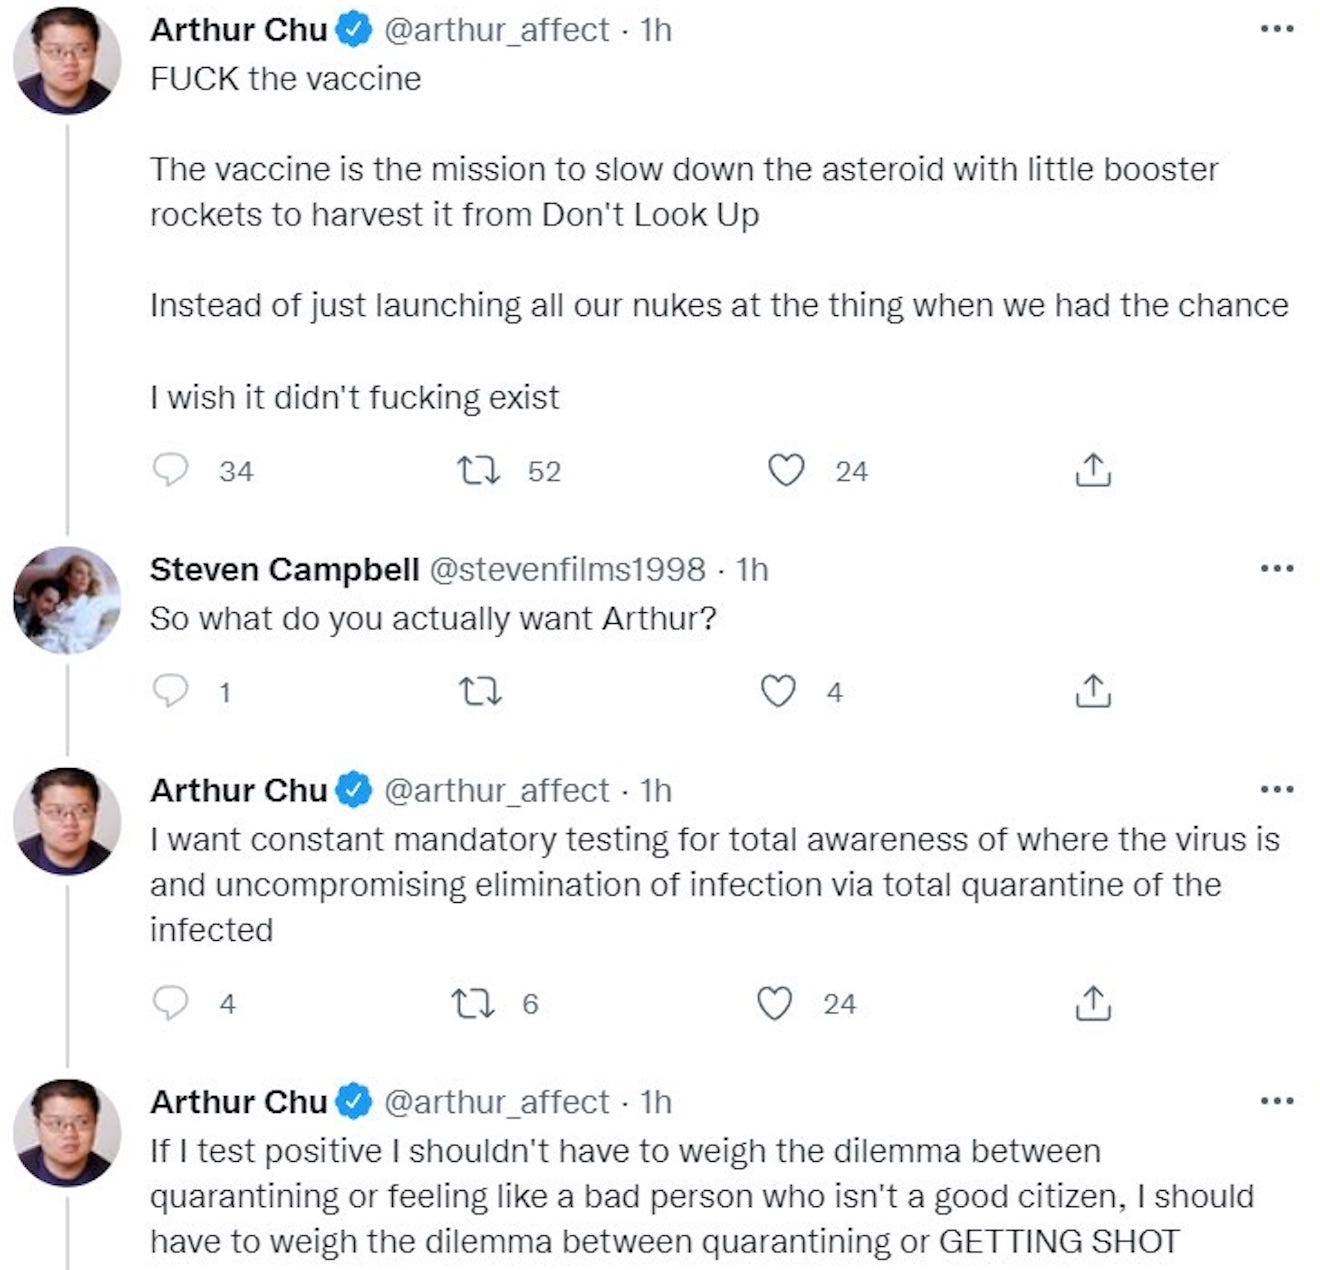This screenshot has width=1320, height=1270.
Task: Share the first Arthur Chu tweet
Action: (1093, 470)
